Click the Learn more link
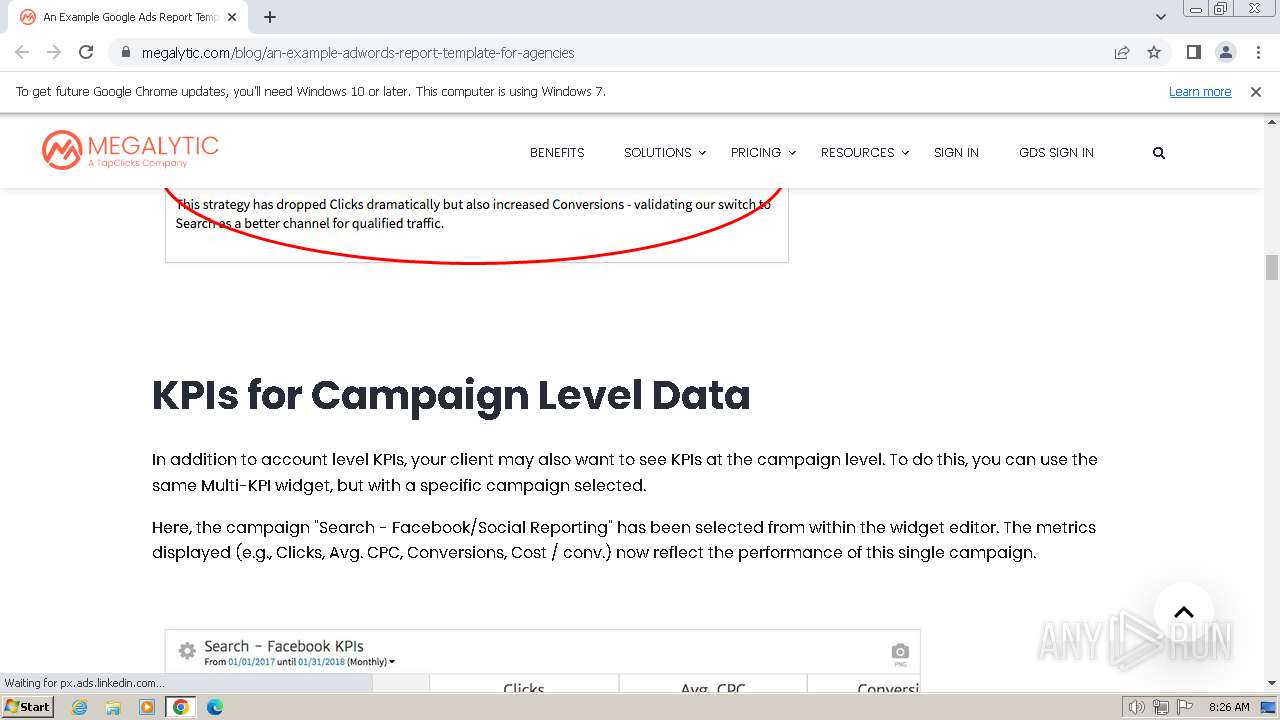The height and width of the screenshot is (720, 1280). coord(1200,91)
